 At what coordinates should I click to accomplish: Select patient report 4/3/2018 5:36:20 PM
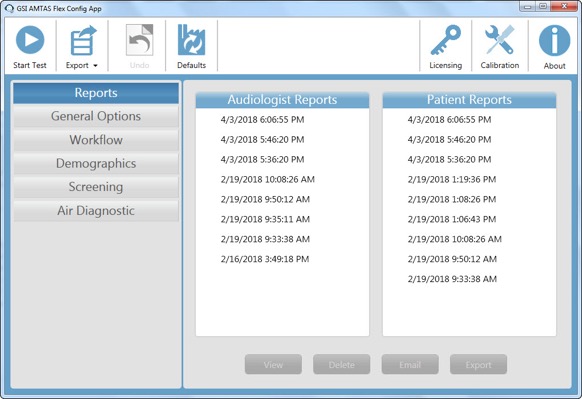pyautogui.click(x=449, y=160)
